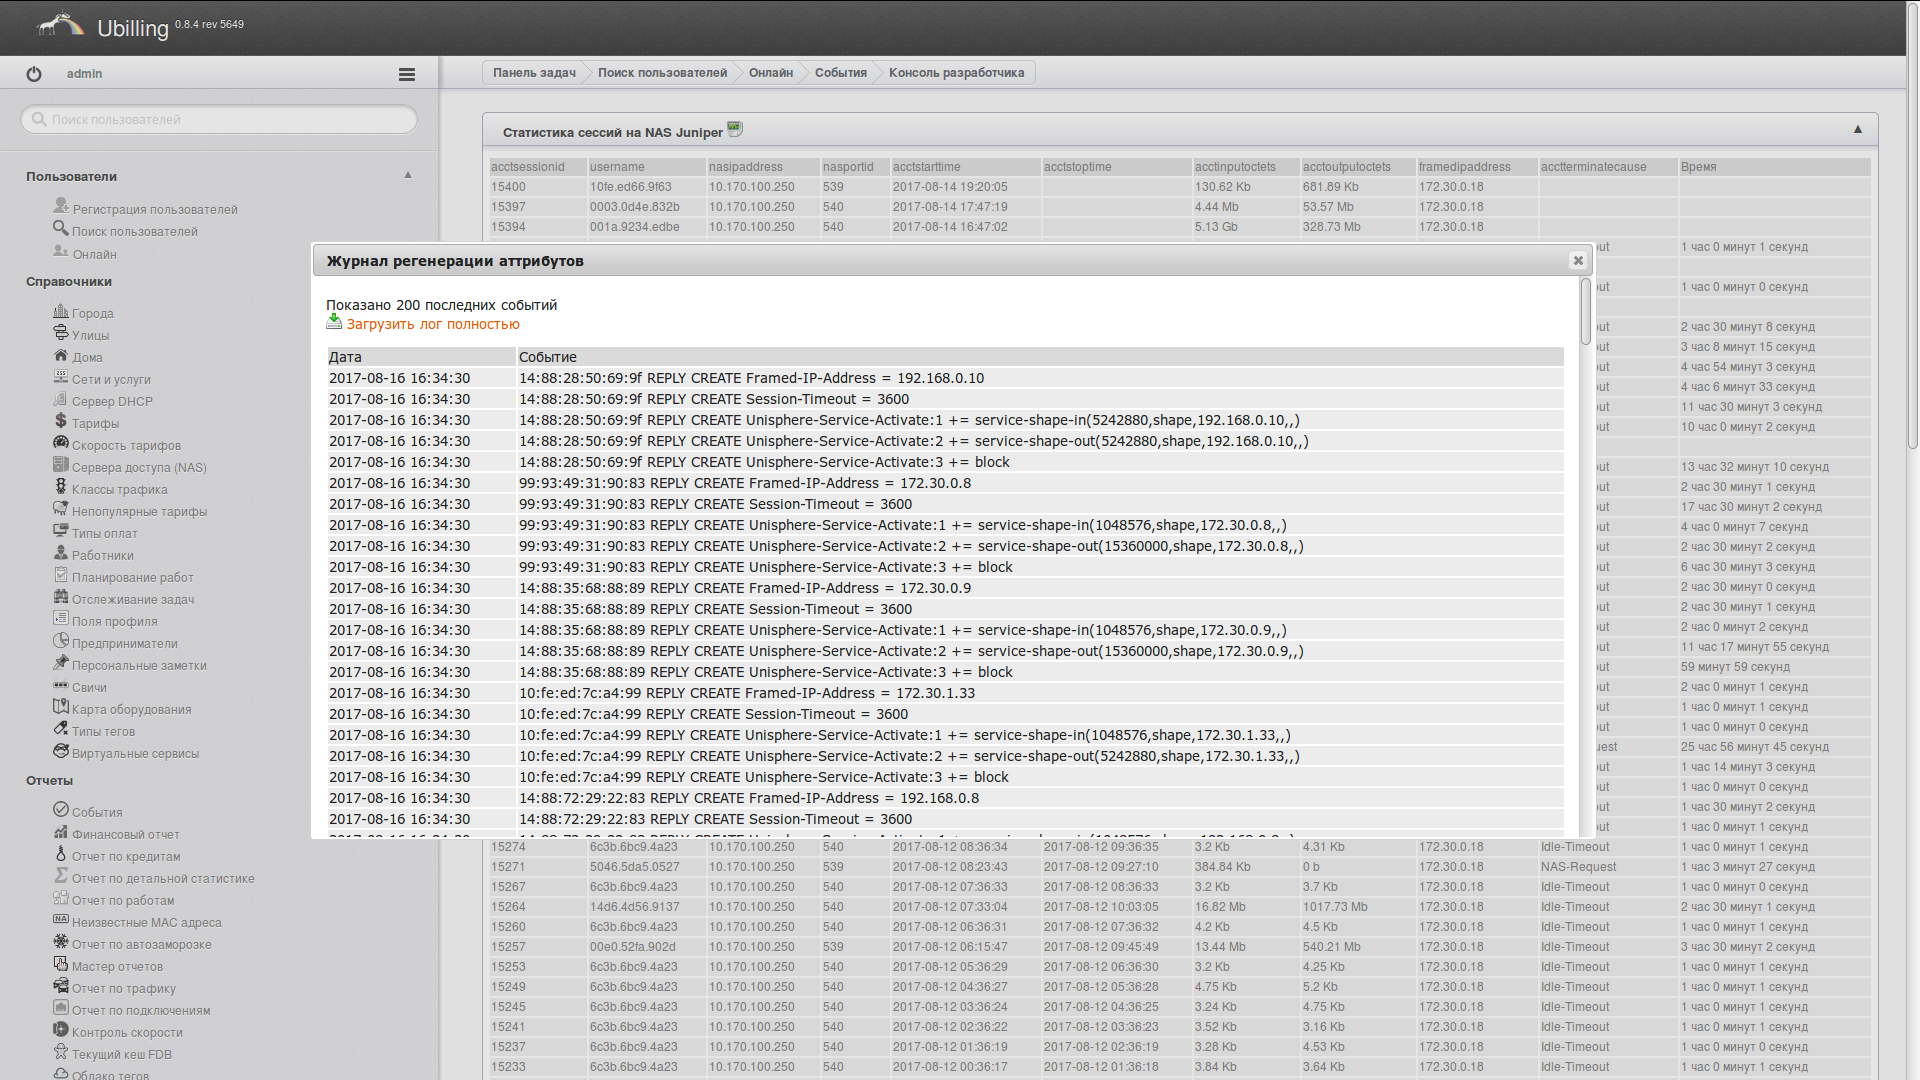Open Панель задач breadcrumb tab
Image resolution: width=1920 pixels, height=1080 pixels.
click(534, 73)
